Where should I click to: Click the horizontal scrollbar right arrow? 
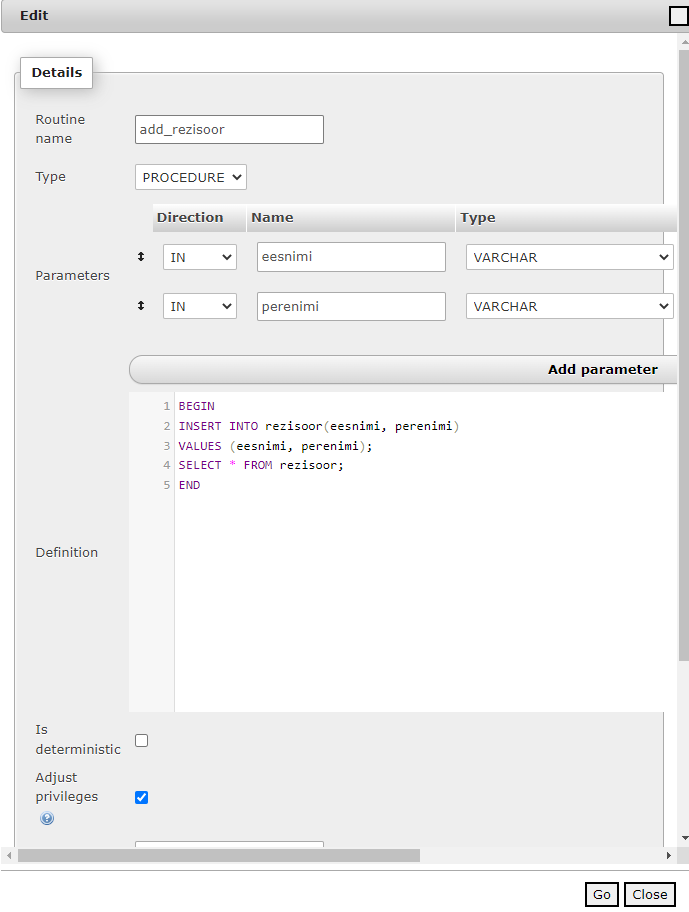click(x=669, y=855)
